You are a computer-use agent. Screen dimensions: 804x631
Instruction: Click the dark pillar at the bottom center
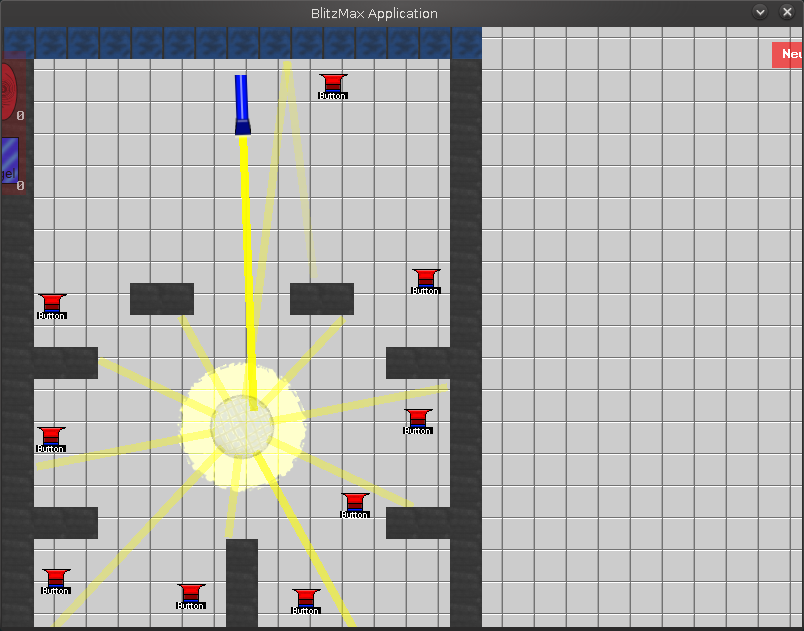coord(242,583)
